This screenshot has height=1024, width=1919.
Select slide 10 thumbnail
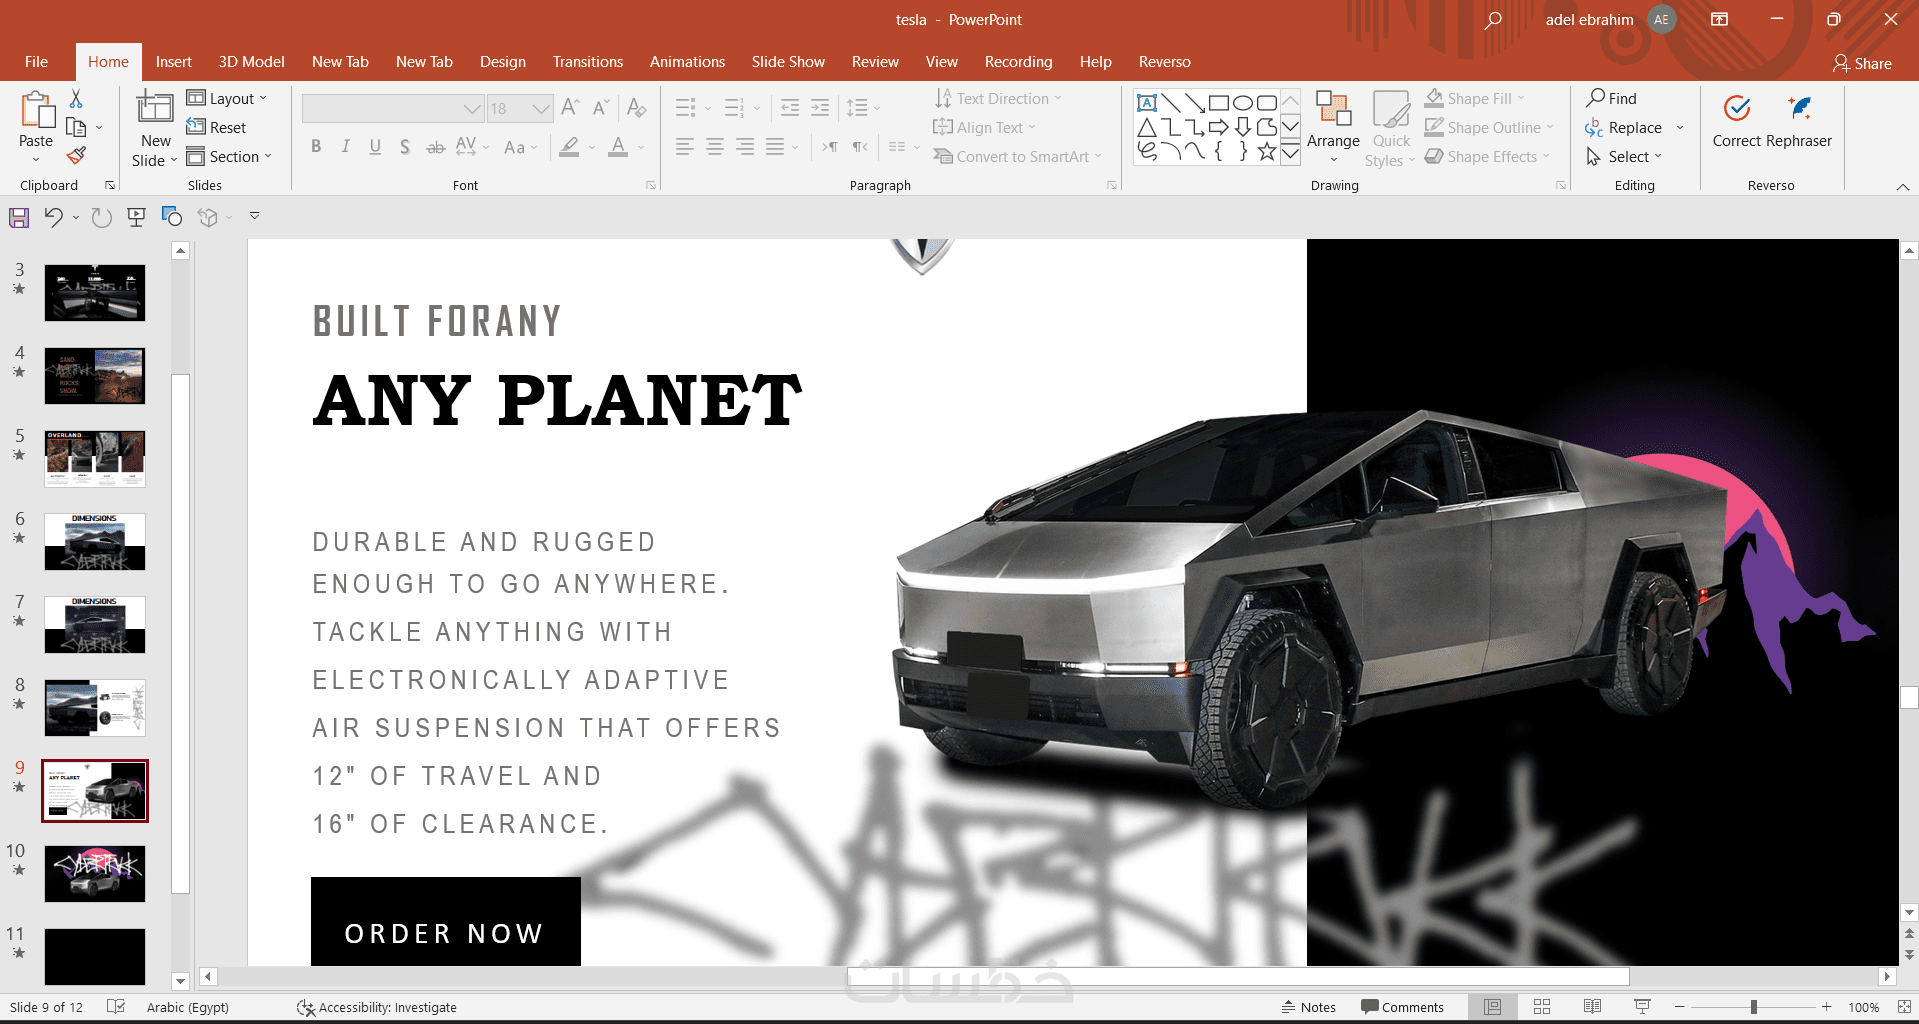tap(95, 874)
